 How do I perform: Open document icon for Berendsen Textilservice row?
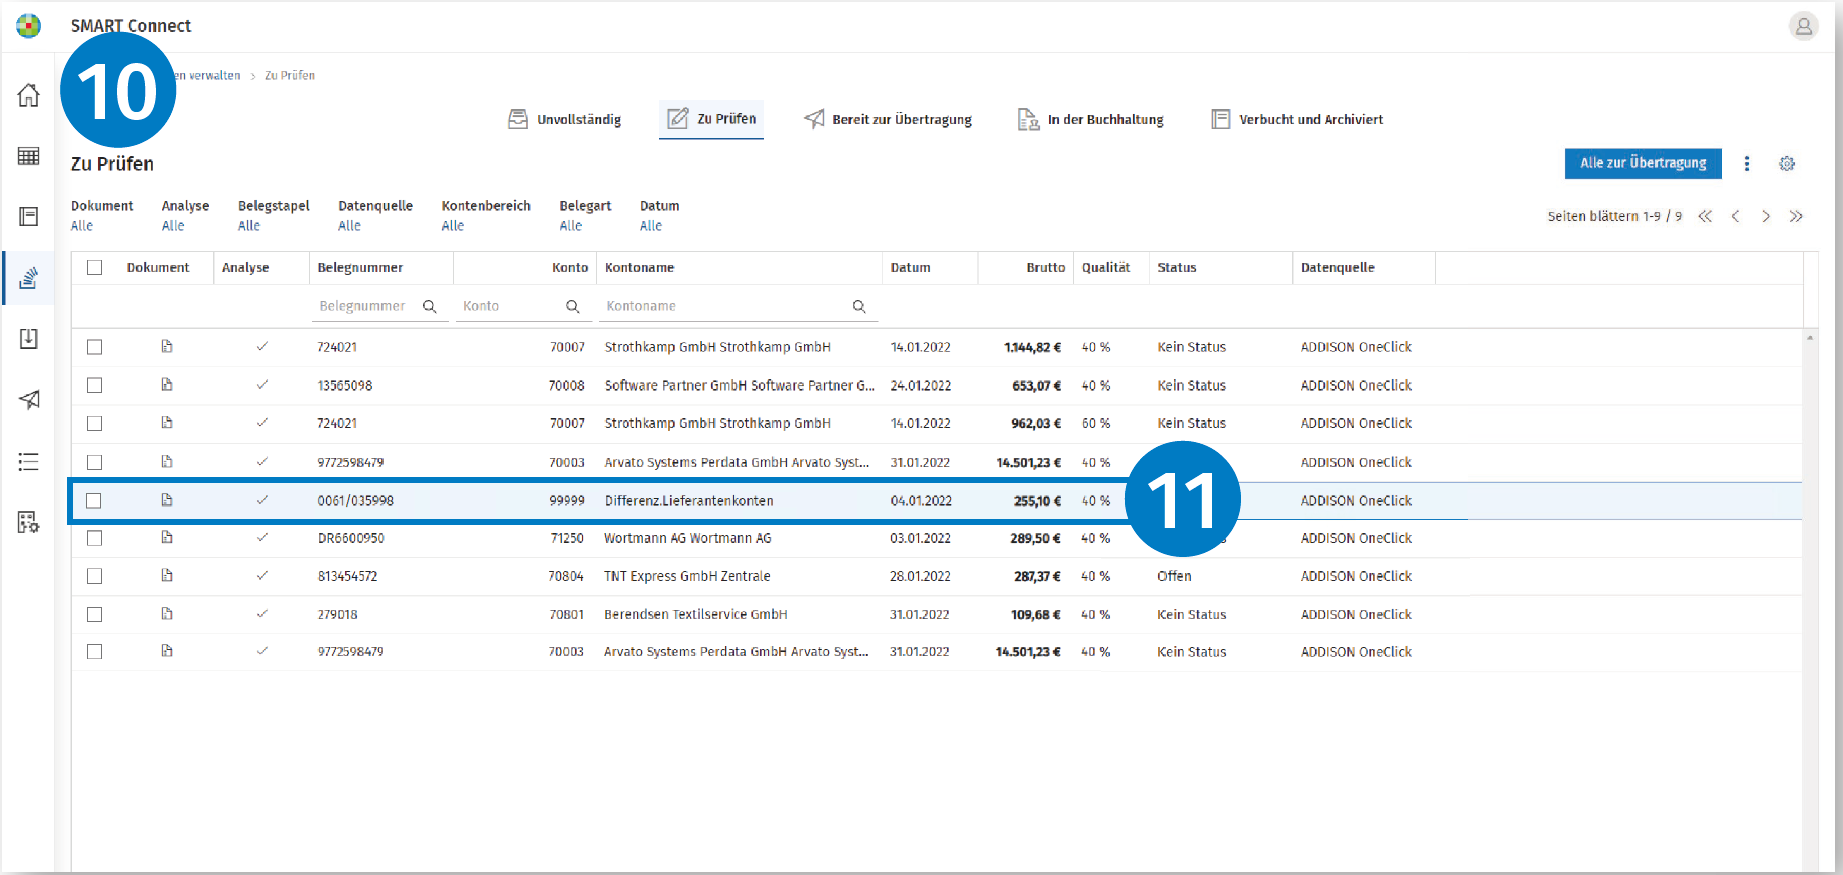167,614
